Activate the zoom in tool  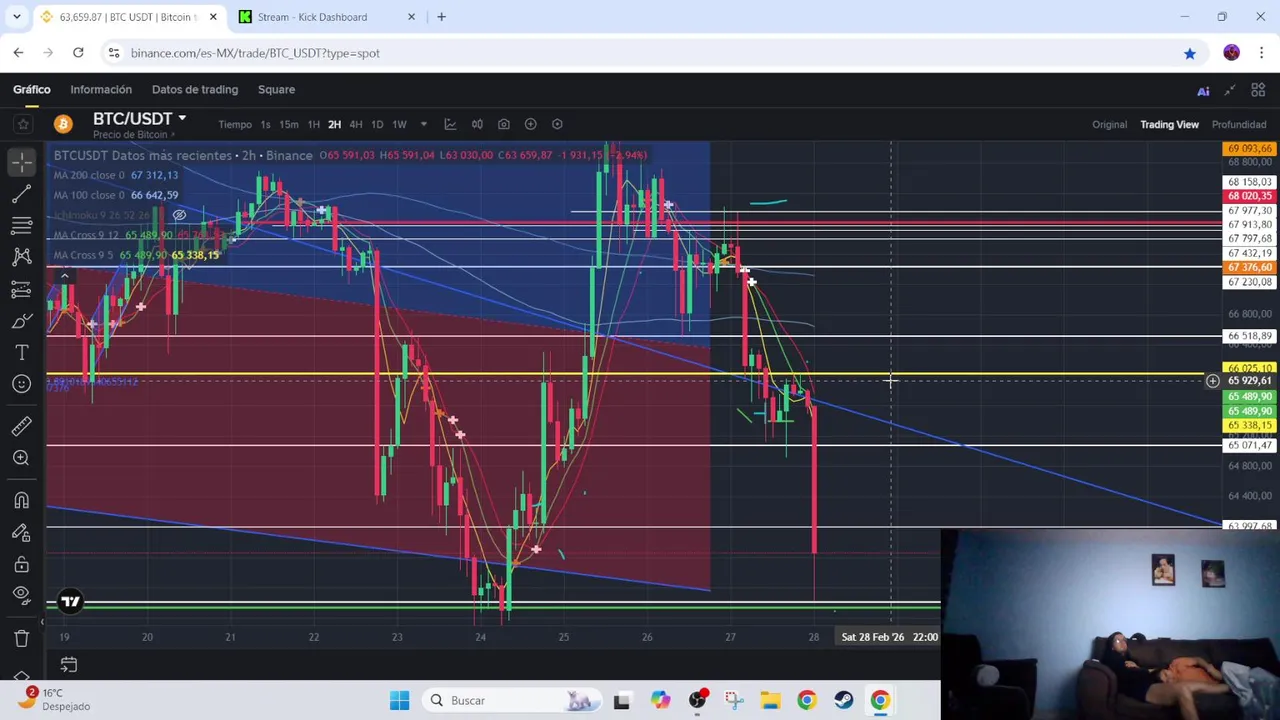point(21,458)
